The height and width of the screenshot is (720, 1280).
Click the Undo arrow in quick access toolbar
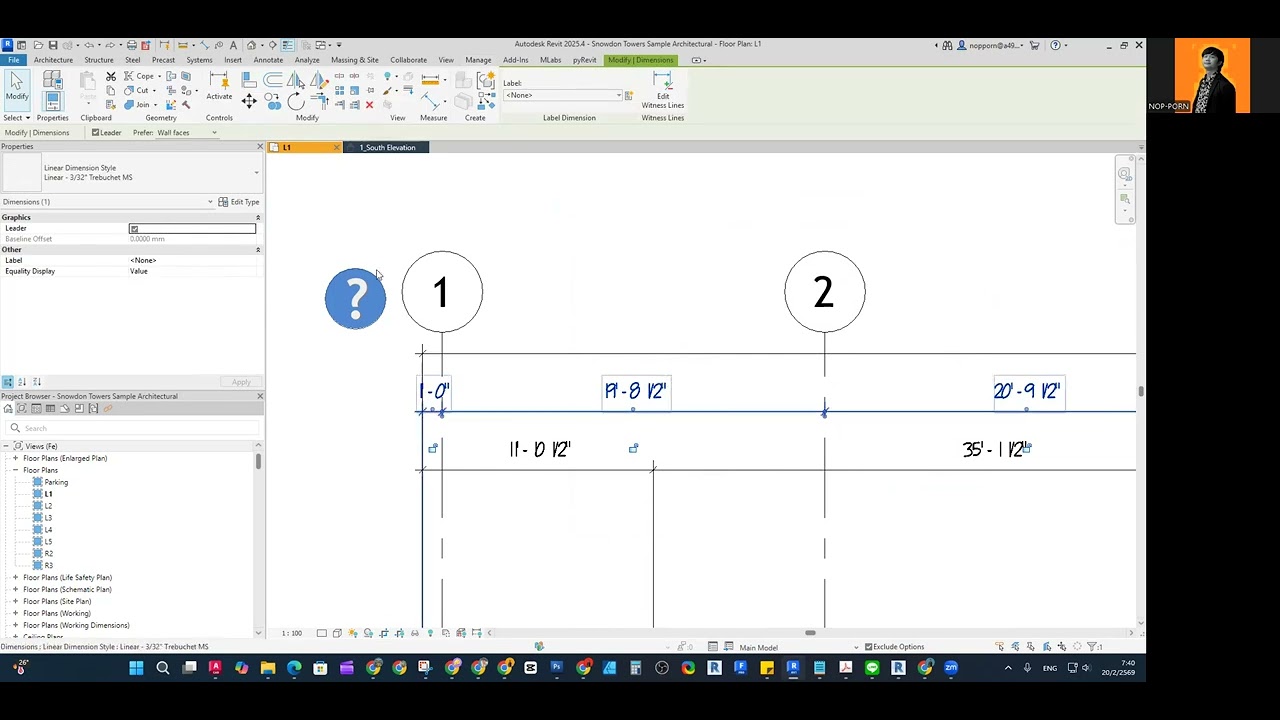88,45
